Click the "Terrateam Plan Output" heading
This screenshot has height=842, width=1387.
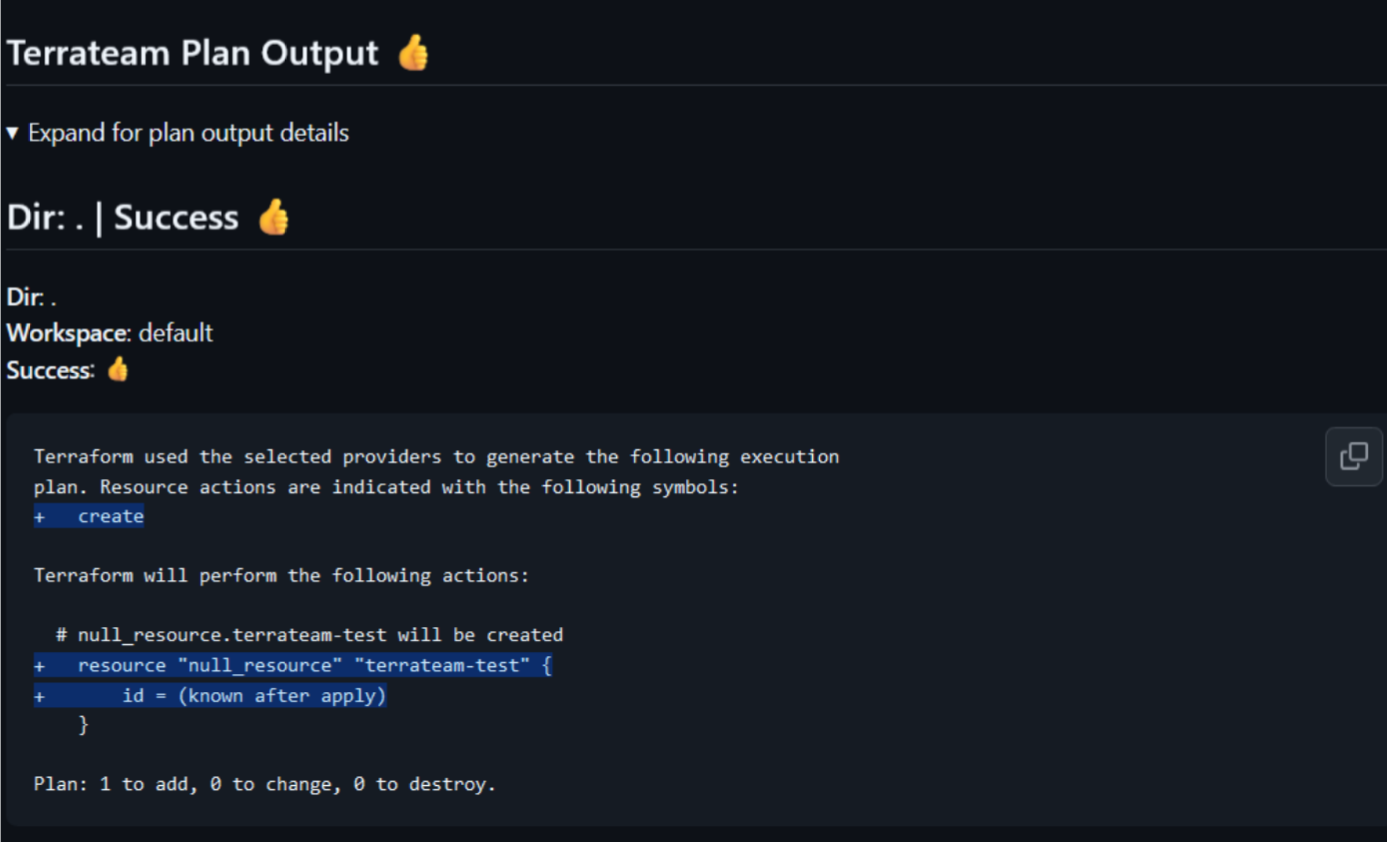click(x=193, y=53)
